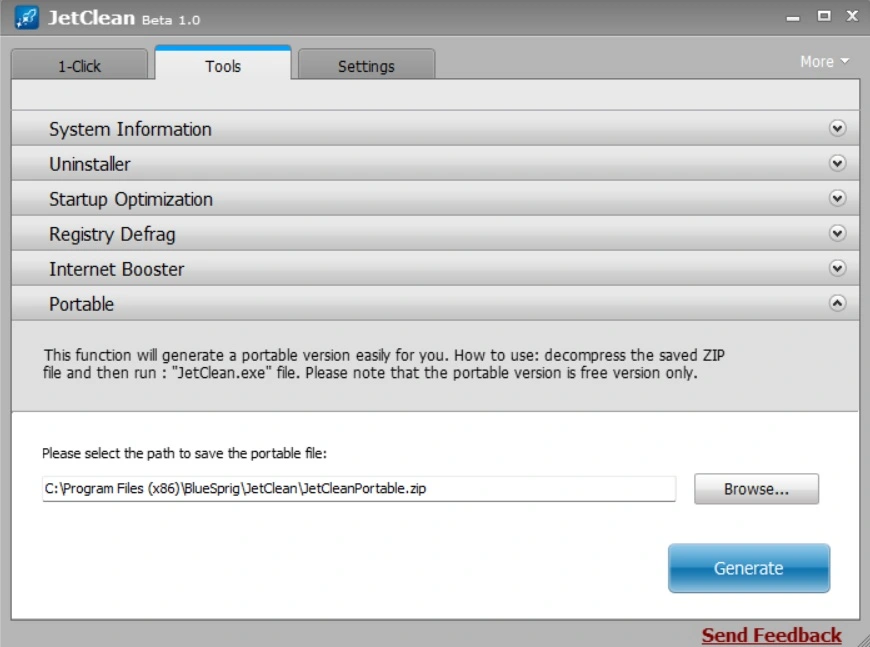The width and height of the screenshot is (870, 647).
Task: Click the Generate button
Action: 749,568
